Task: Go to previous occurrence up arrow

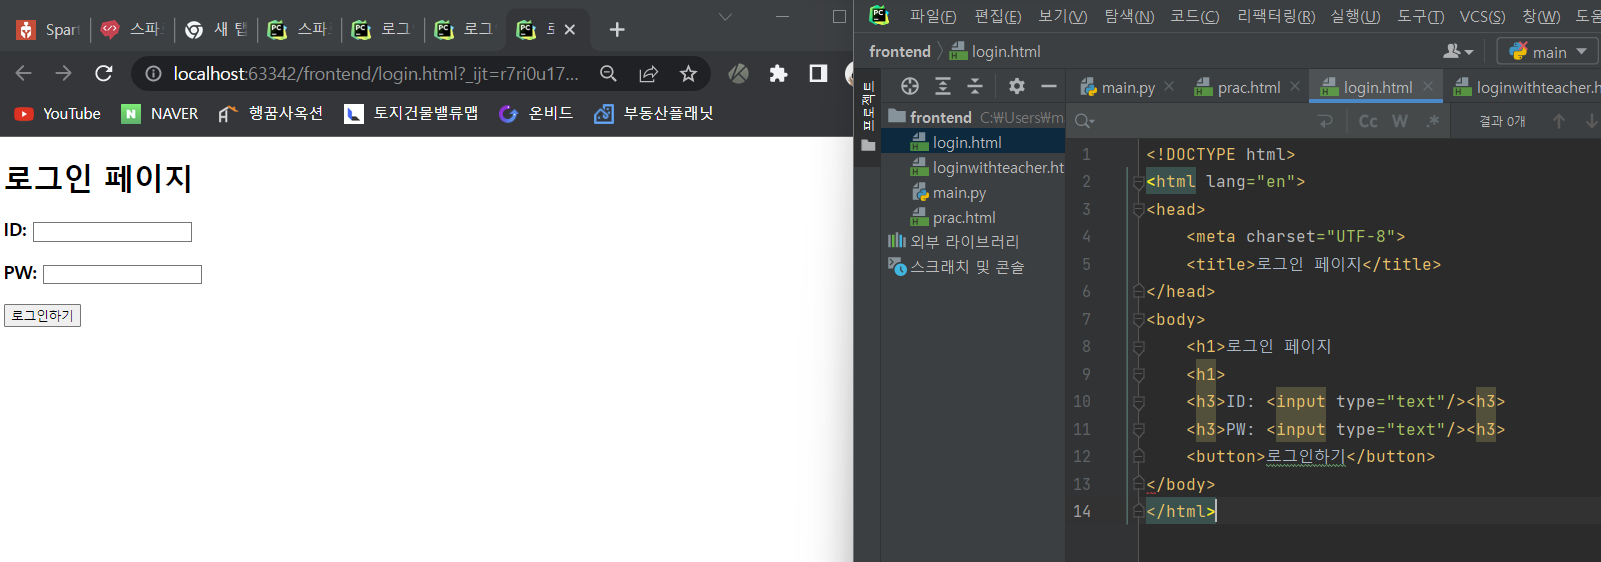Action: click(1559, 121)
